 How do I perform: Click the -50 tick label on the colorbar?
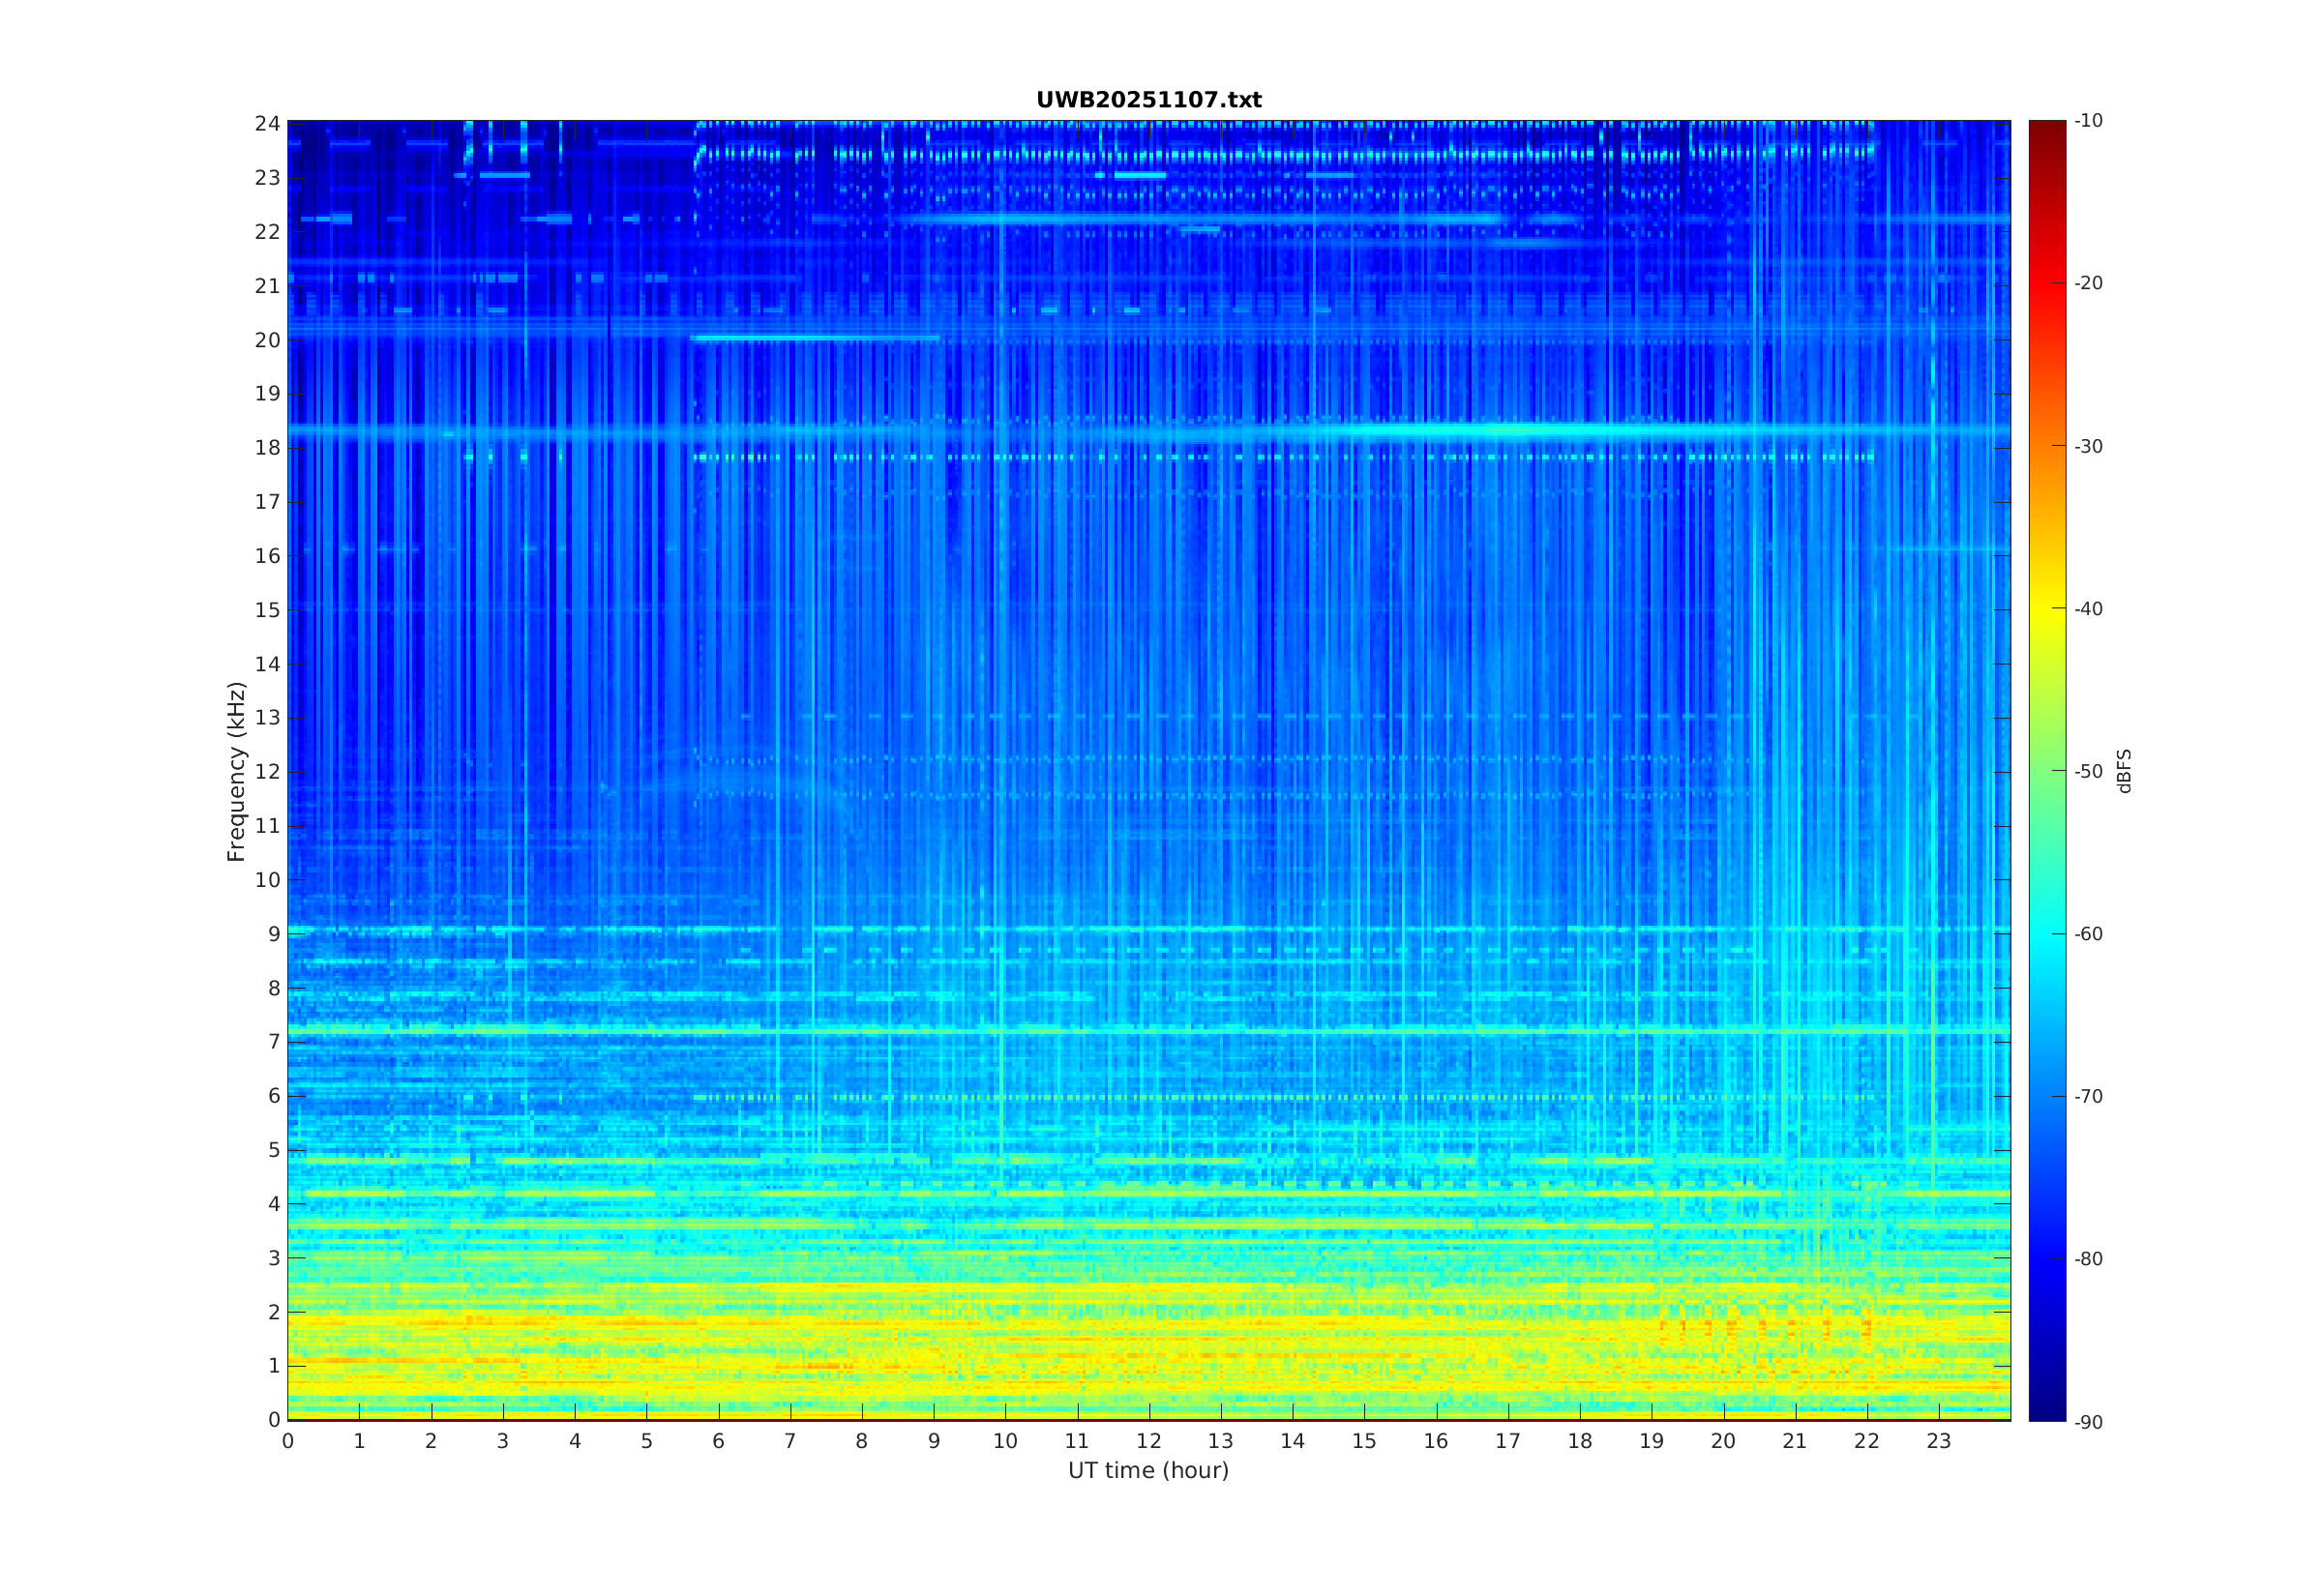point(2088,771)
